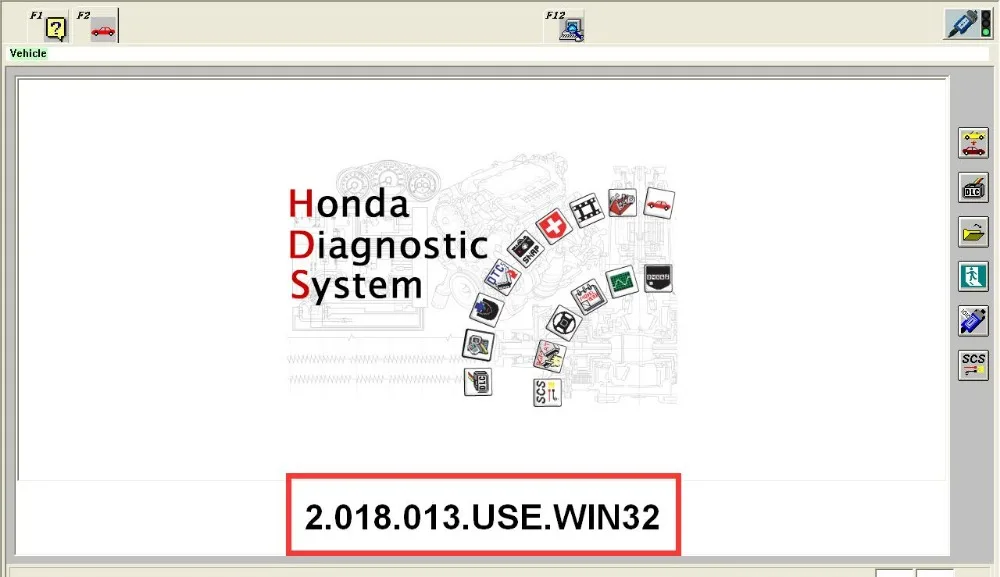Open blue interface device setup icon in sidebar

coord(973,321)
